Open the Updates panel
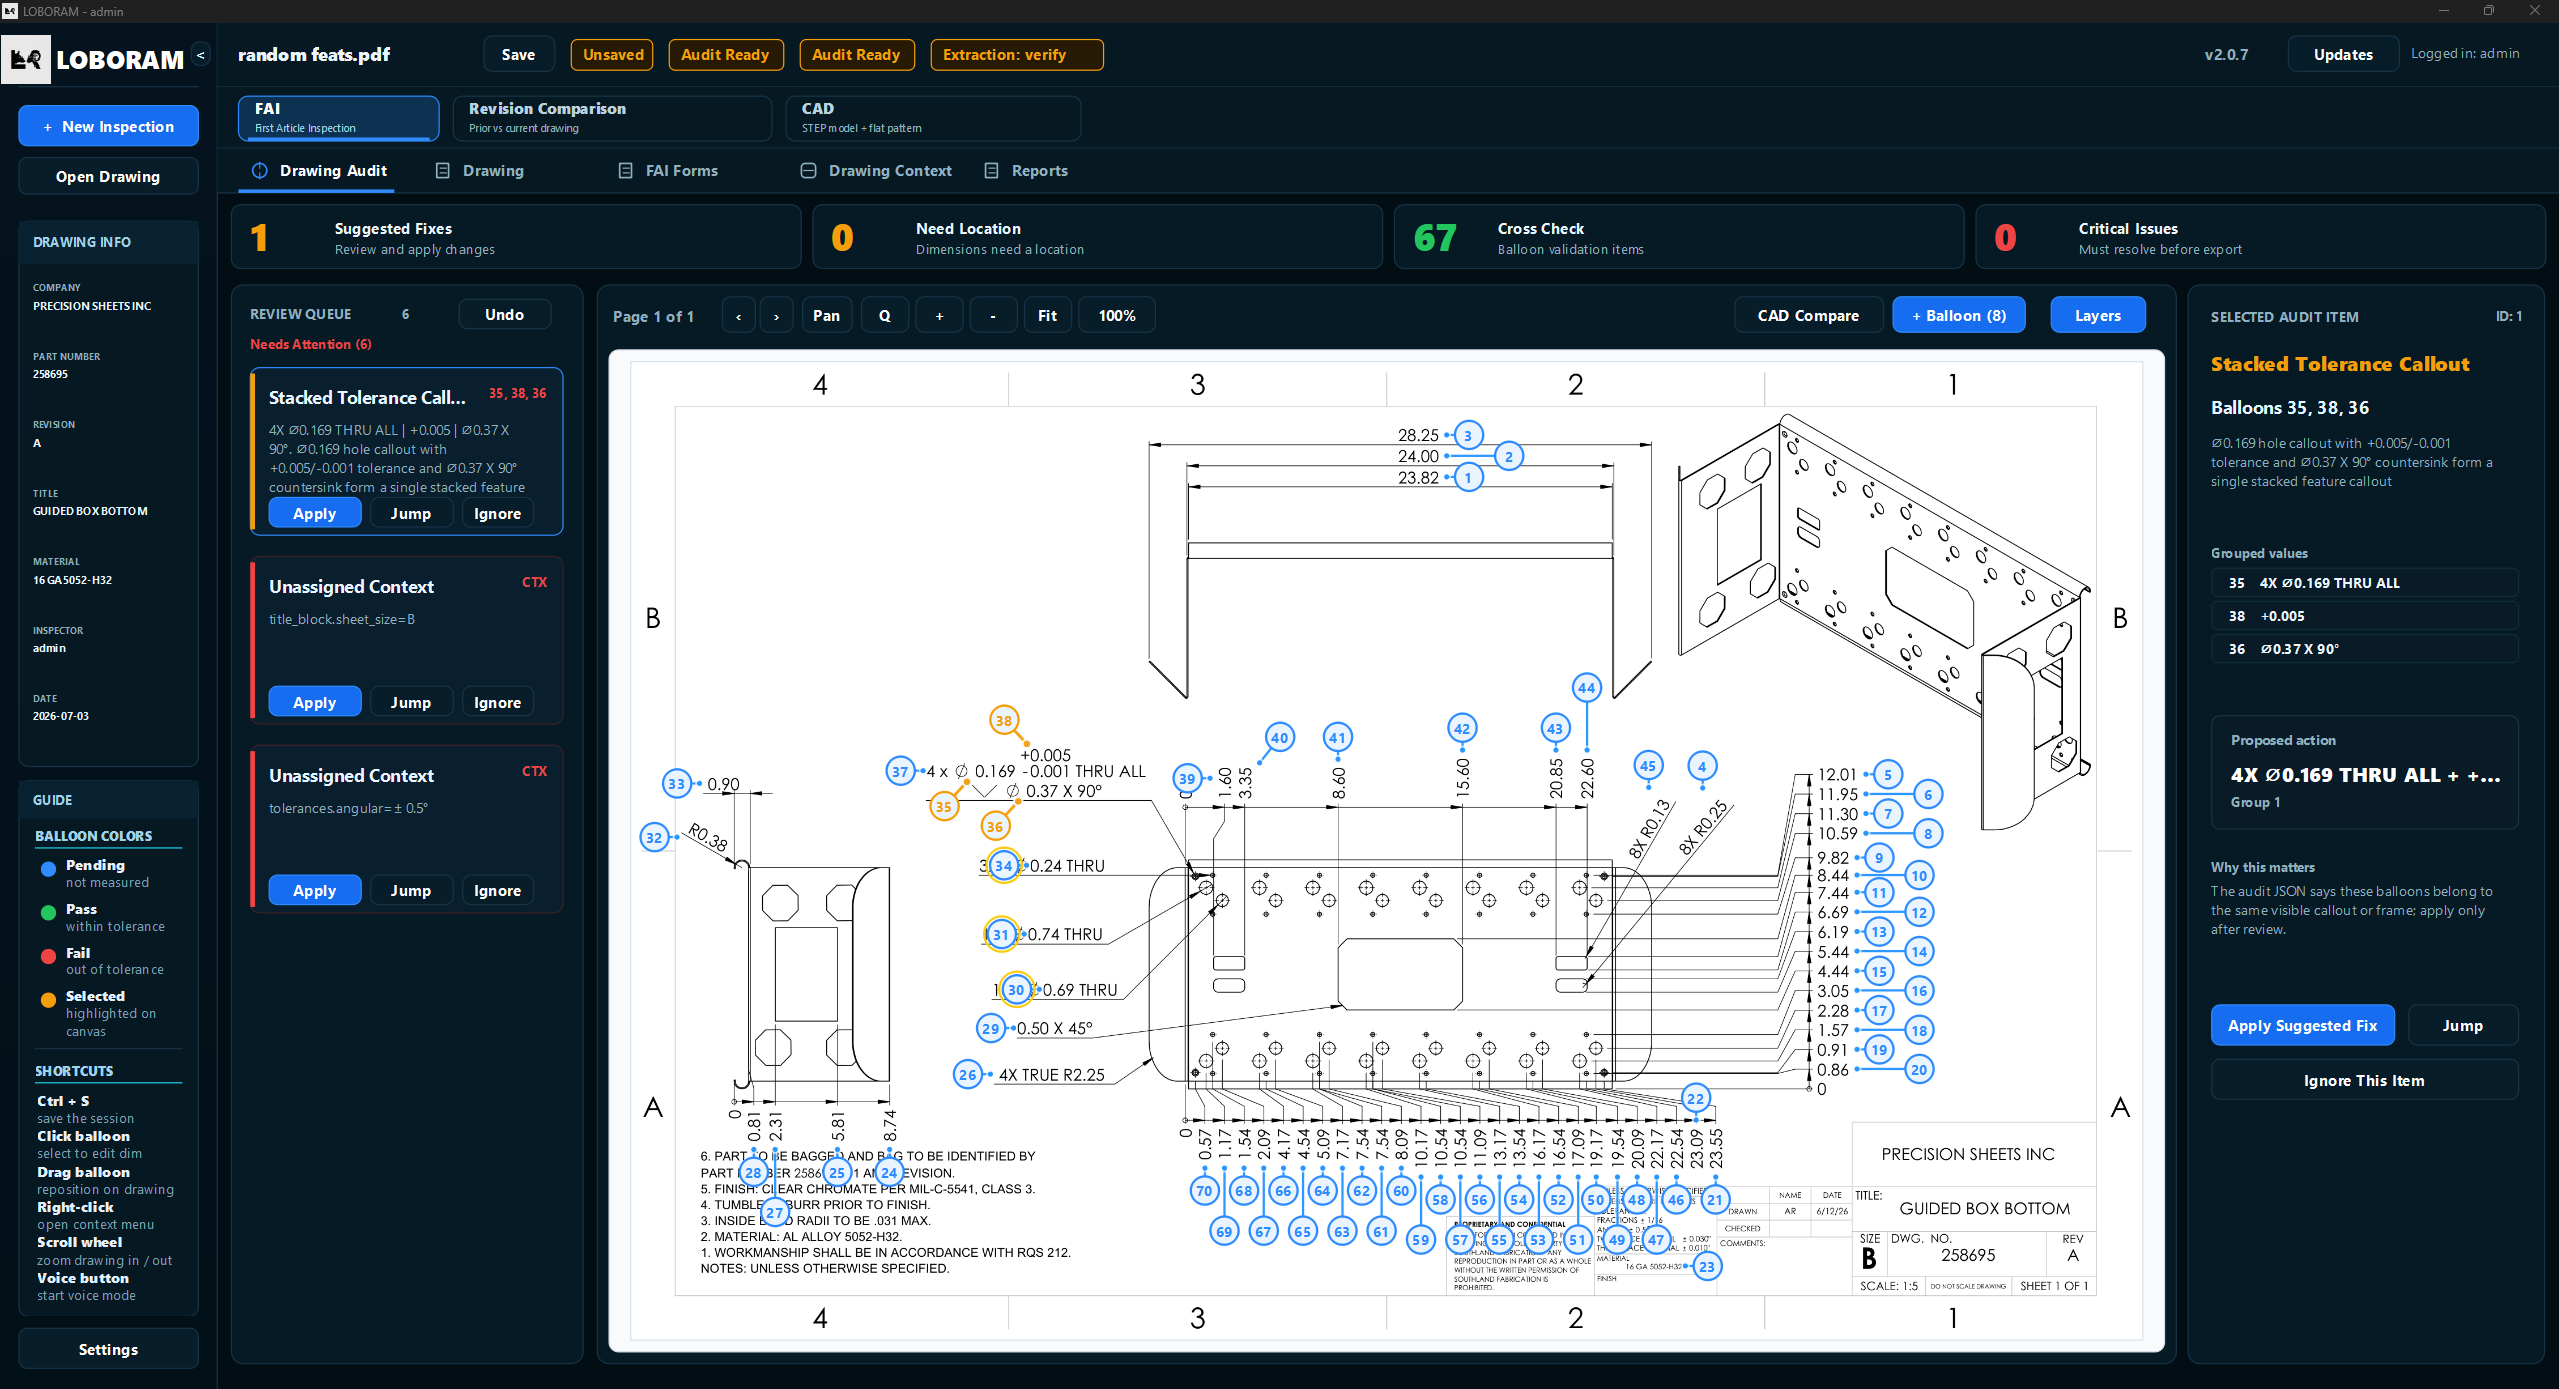The image size is (2559, 1389). 2343,55
